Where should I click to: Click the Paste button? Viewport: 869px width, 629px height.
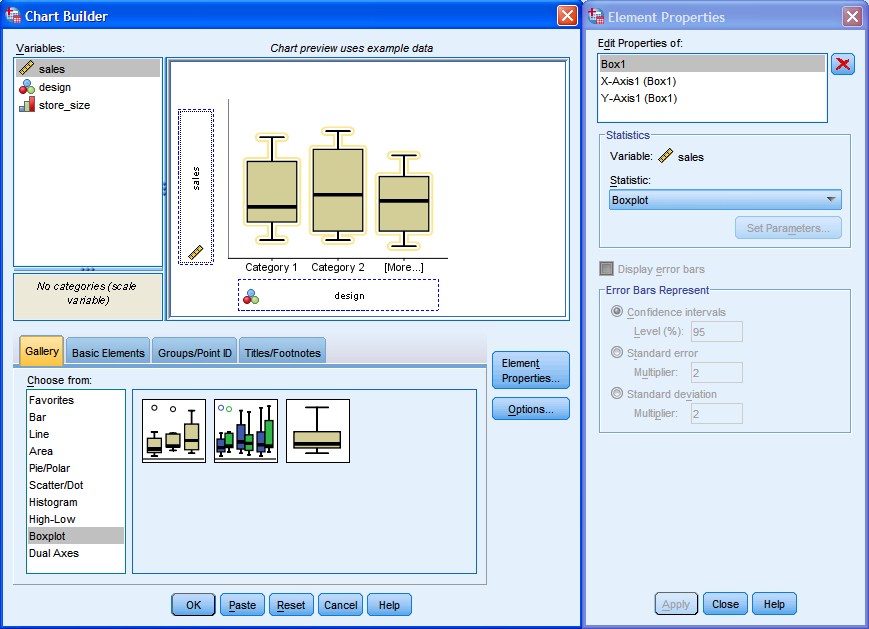[x=241, y=604]
